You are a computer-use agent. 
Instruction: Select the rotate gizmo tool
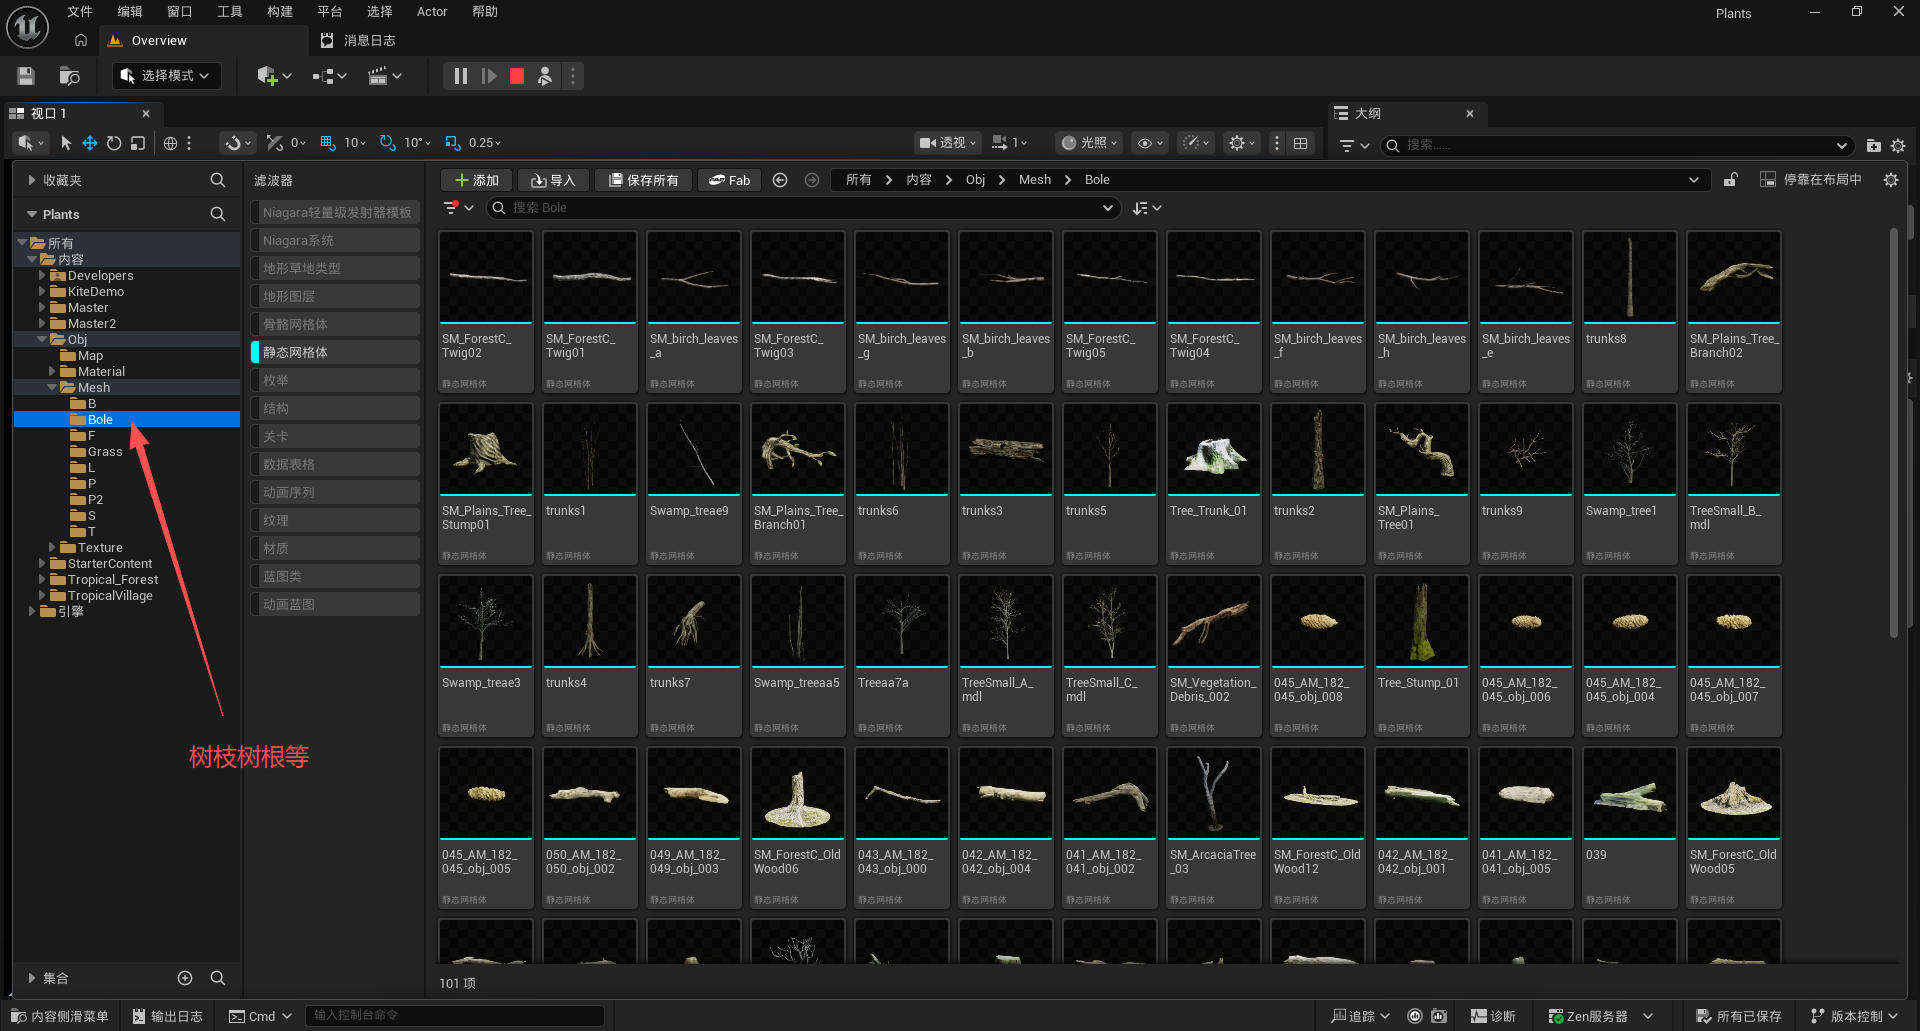(x=114, y=143)
